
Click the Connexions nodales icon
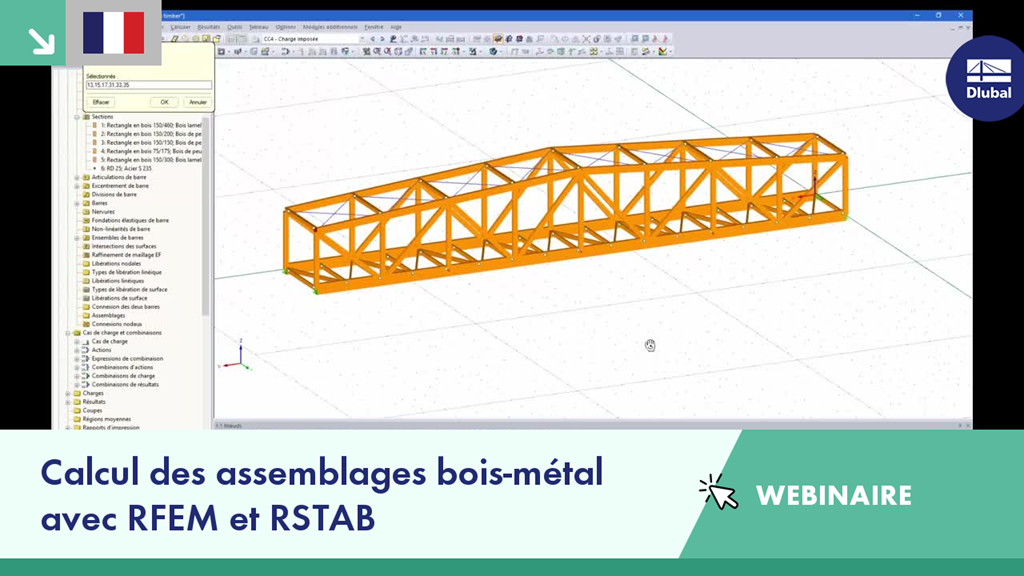[x=86, y=324]
